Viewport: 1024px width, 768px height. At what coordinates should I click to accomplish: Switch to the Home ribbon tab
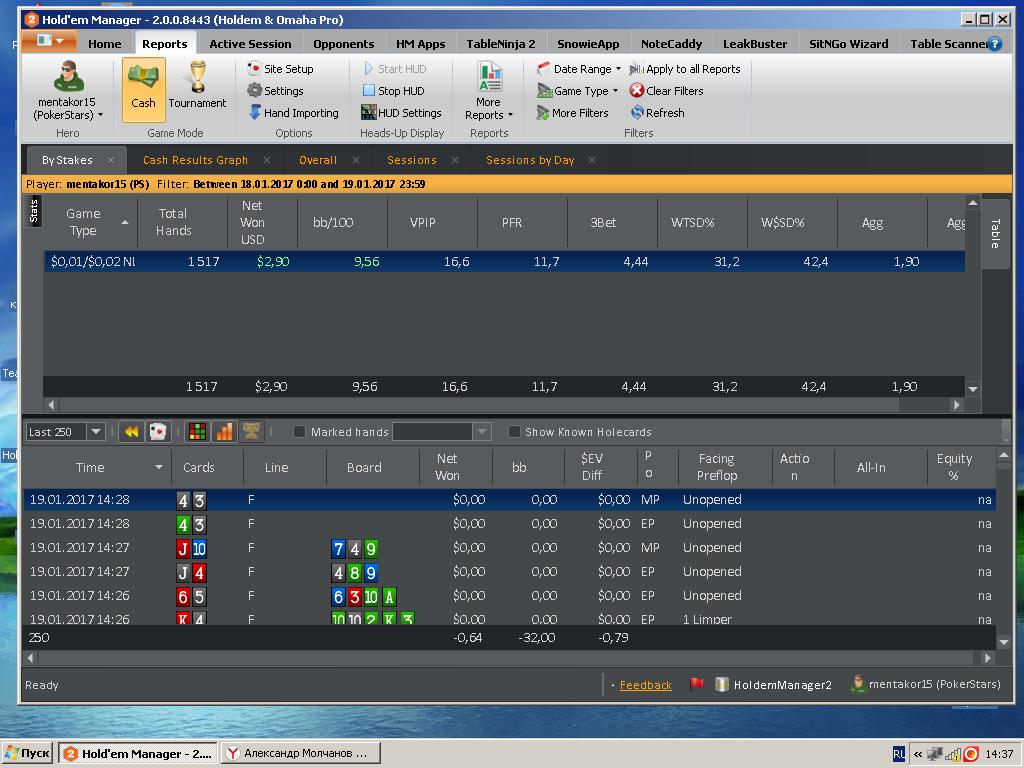coord(104,44)
